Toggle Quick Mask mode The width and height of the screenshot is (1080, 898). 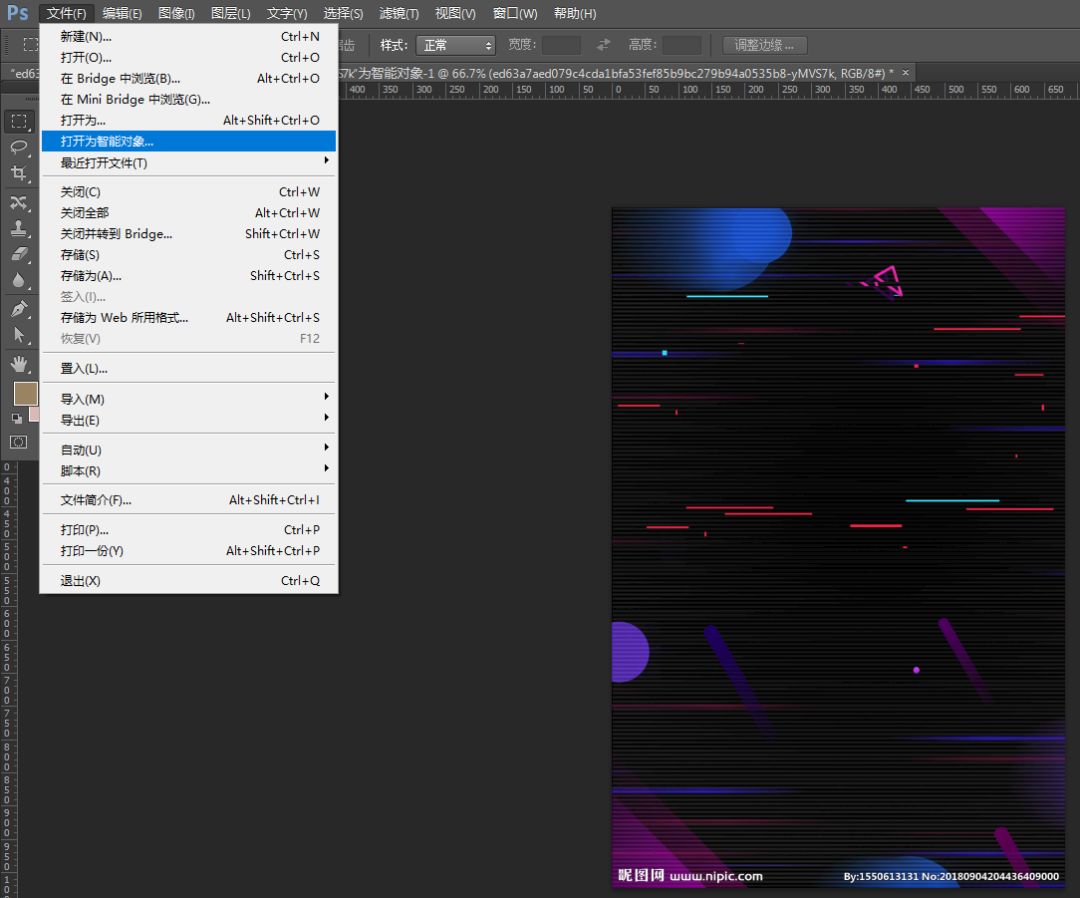tap(19, 442)
